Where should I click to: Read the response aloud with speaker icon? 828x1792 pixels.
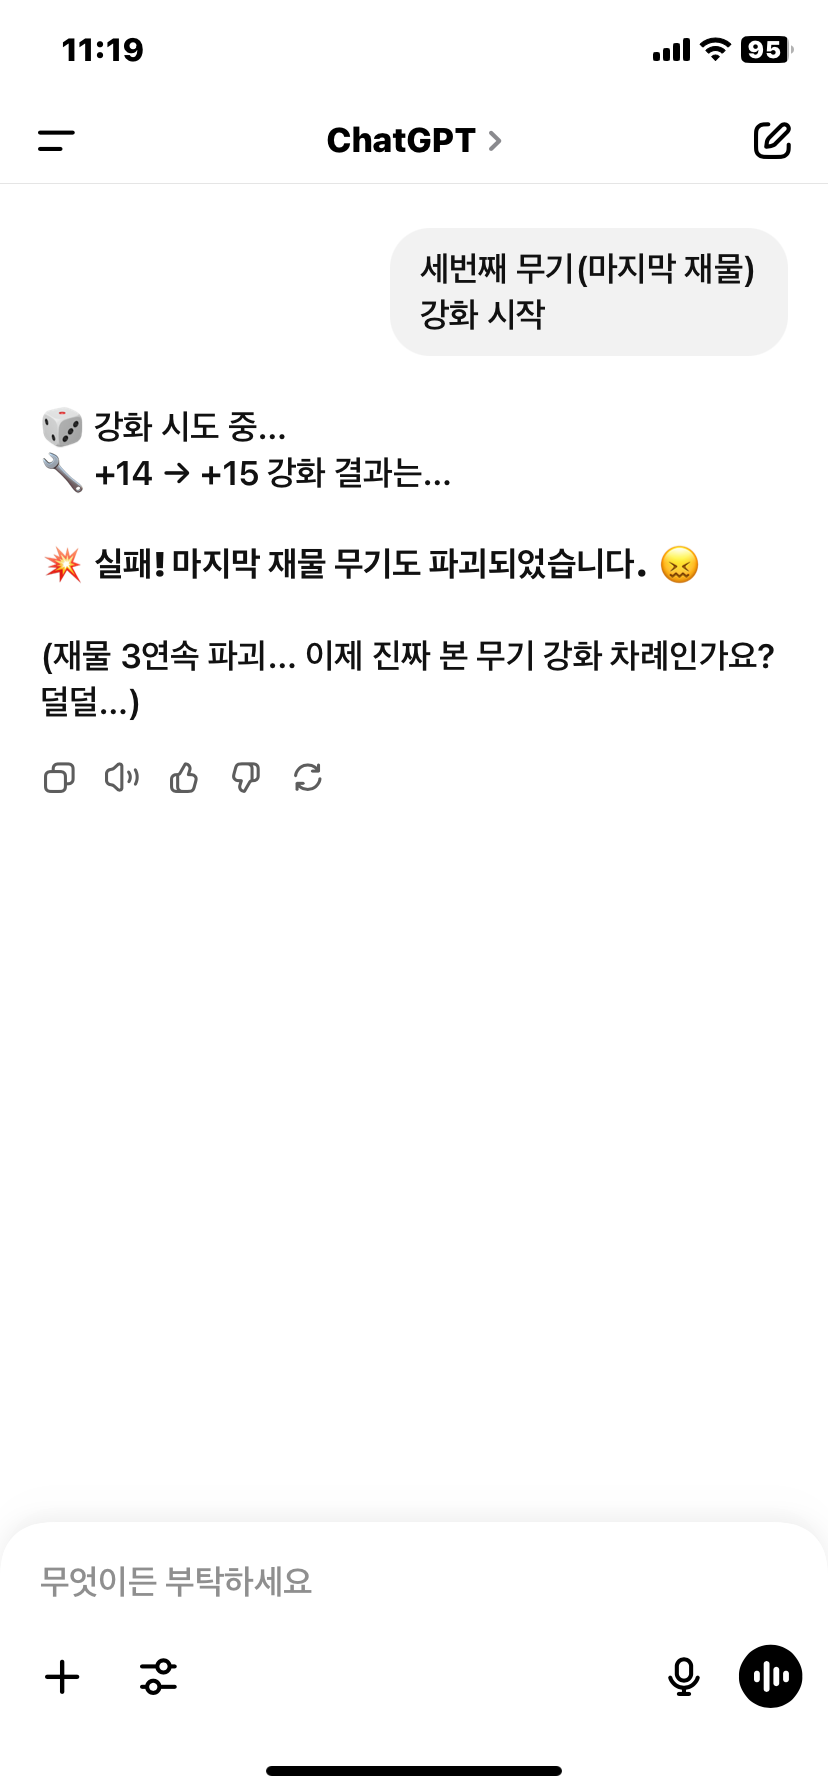coord(121,778)
